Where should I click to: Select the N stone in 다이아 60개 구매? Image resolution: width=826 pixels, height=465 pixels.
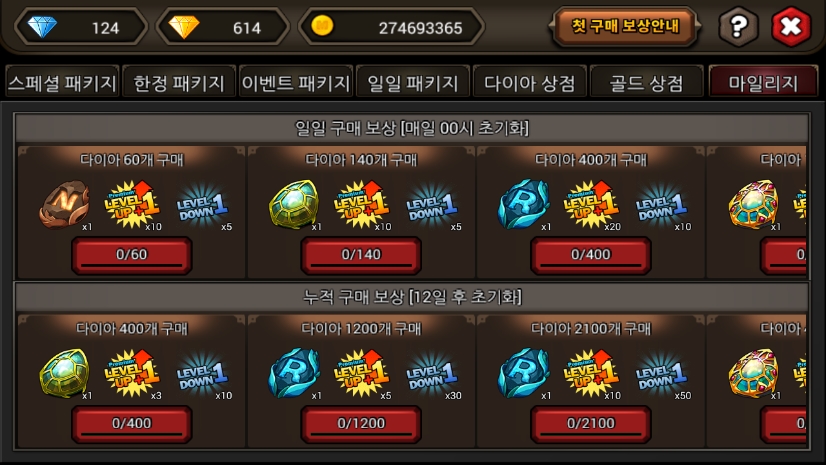click(64, 205)
